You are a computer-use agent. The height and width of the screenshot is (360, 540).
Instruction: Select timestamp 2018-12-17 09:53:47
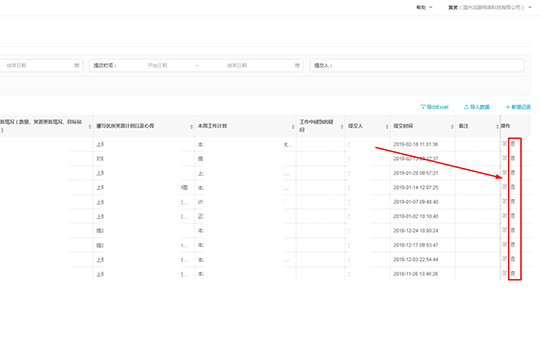click(416, 245)
